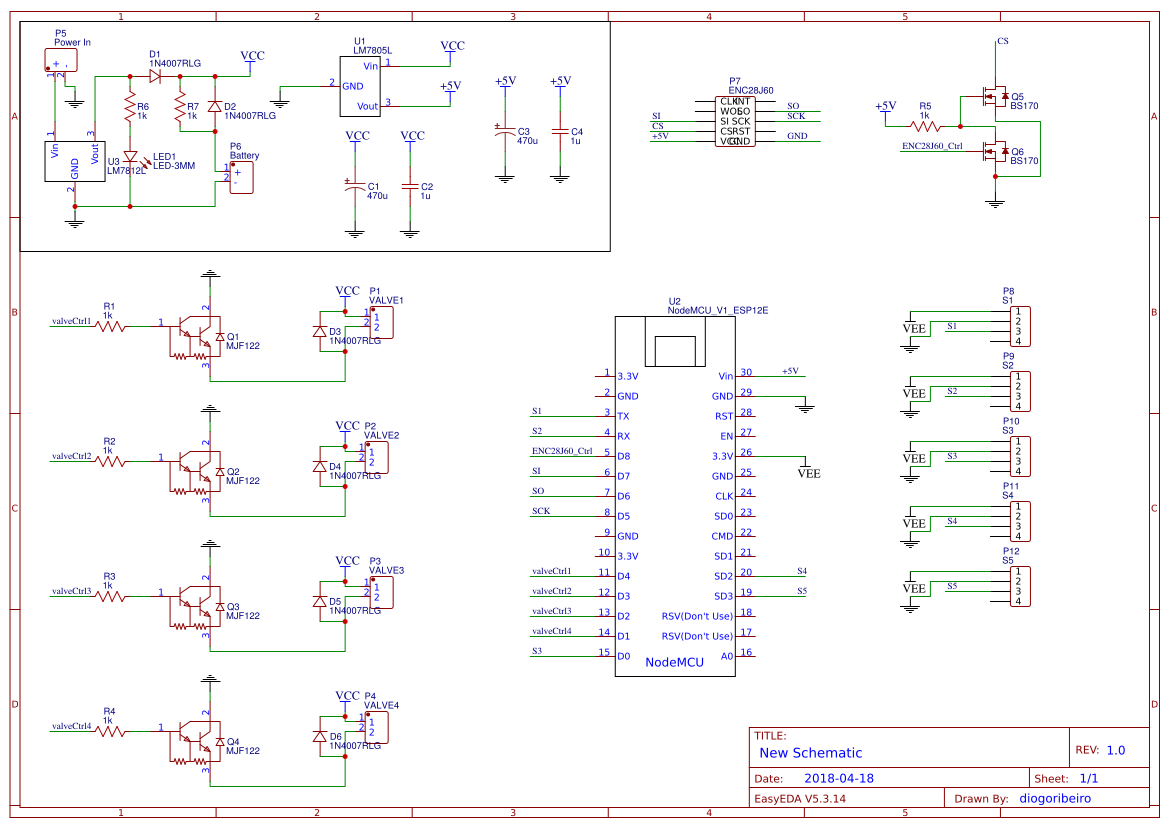1171x828 pixels.
Task: Click the valveCtrl3 net label near R3
Action: (x=71, y=591)
